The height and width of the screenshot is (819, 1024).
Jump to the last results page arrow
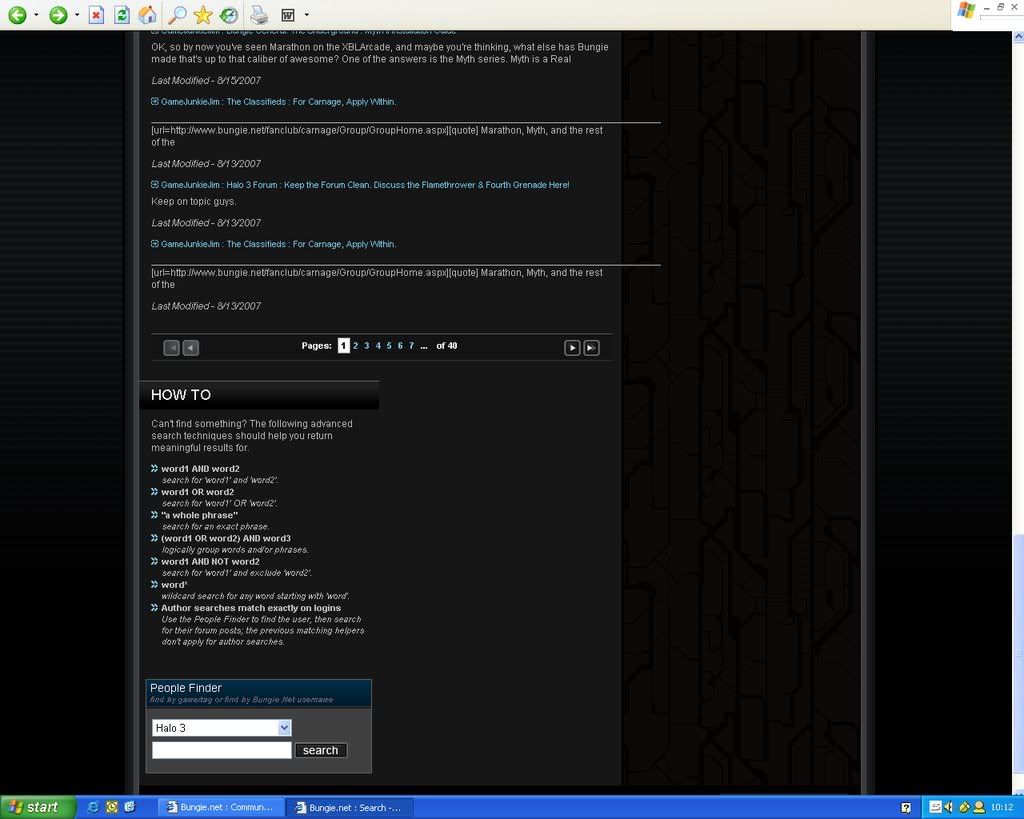click(591, 348)
